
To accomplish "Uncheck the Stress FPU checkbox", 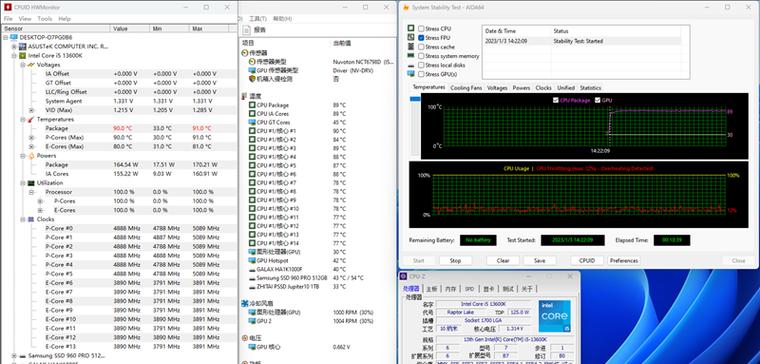I will click(x=421, y=38).
